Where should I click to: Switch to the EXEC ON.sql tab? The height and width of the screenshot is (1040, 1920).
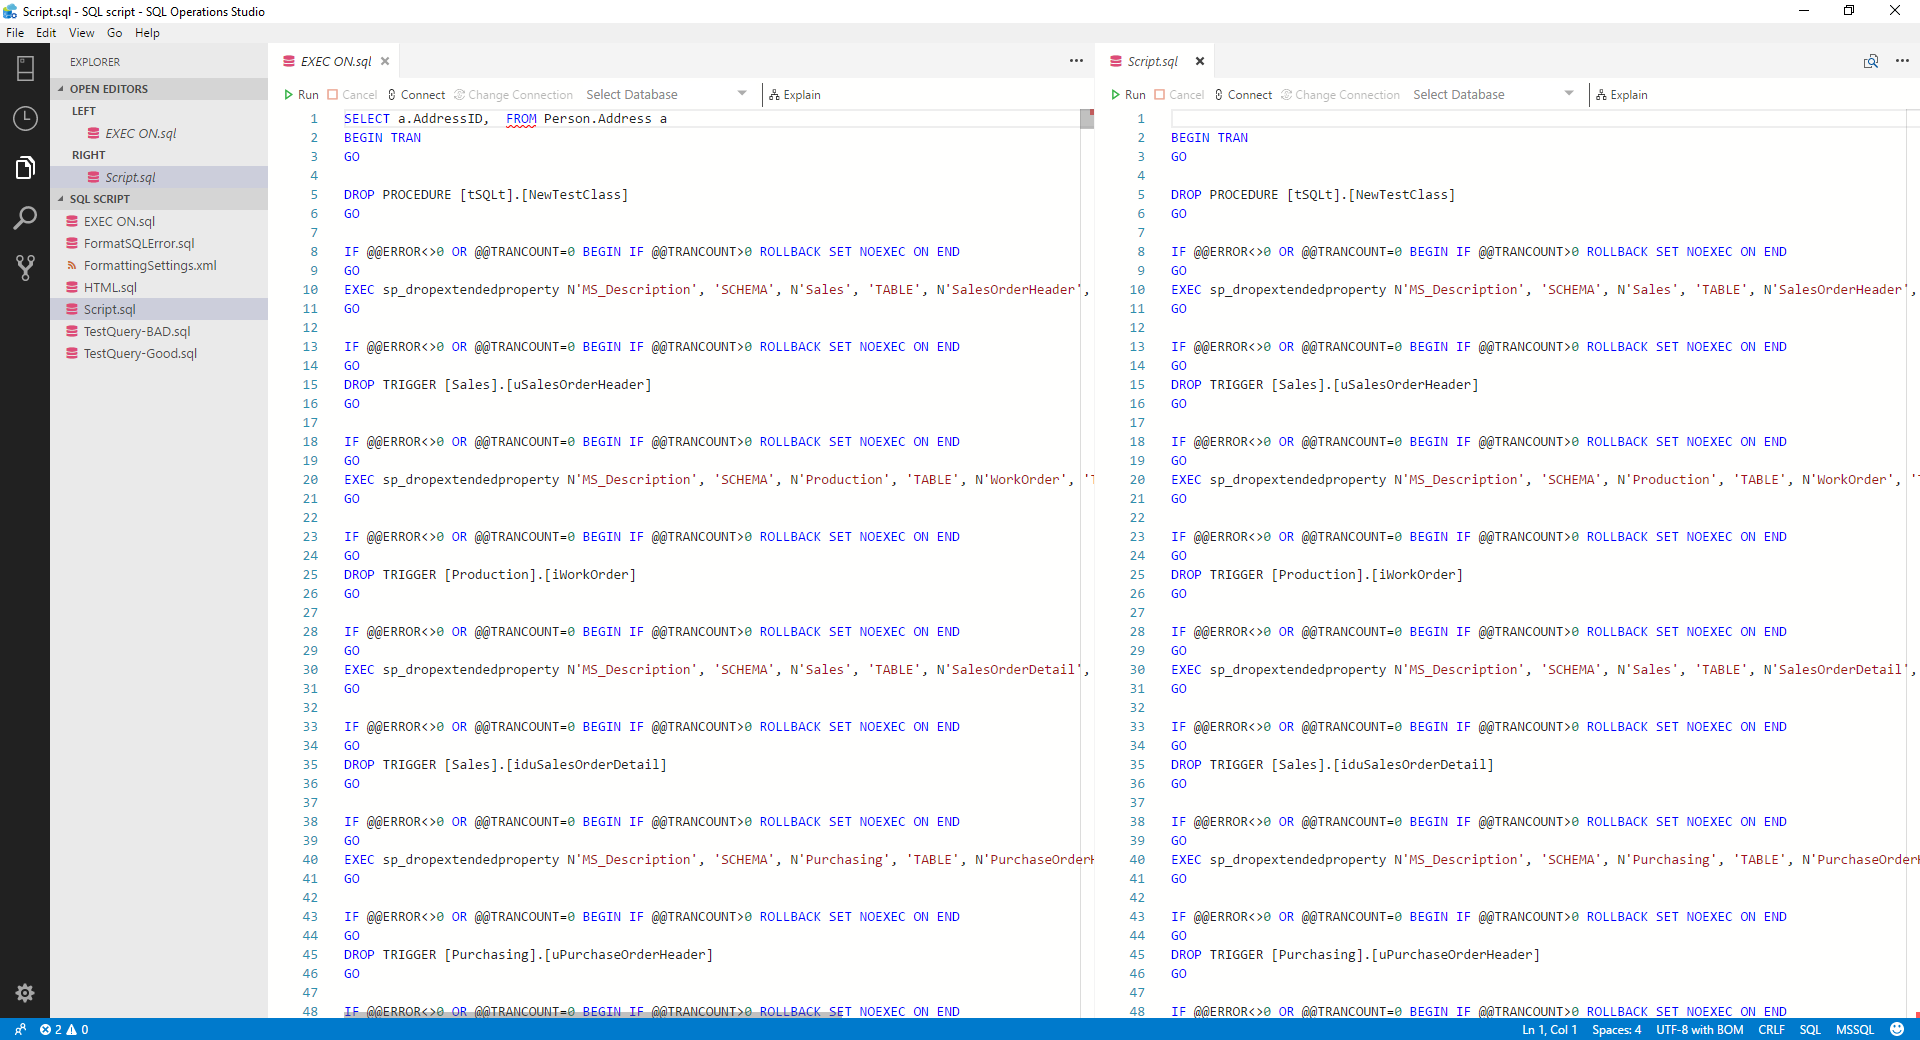point(335,61)
